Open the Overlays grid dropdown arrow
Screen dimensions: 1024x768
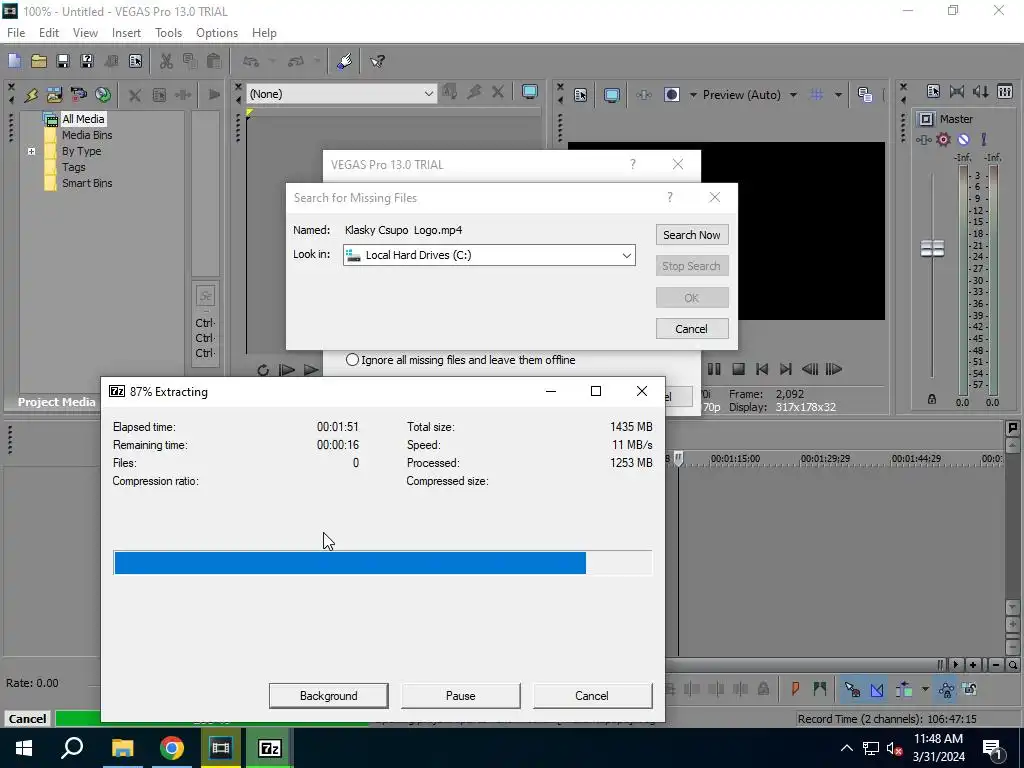838,95
